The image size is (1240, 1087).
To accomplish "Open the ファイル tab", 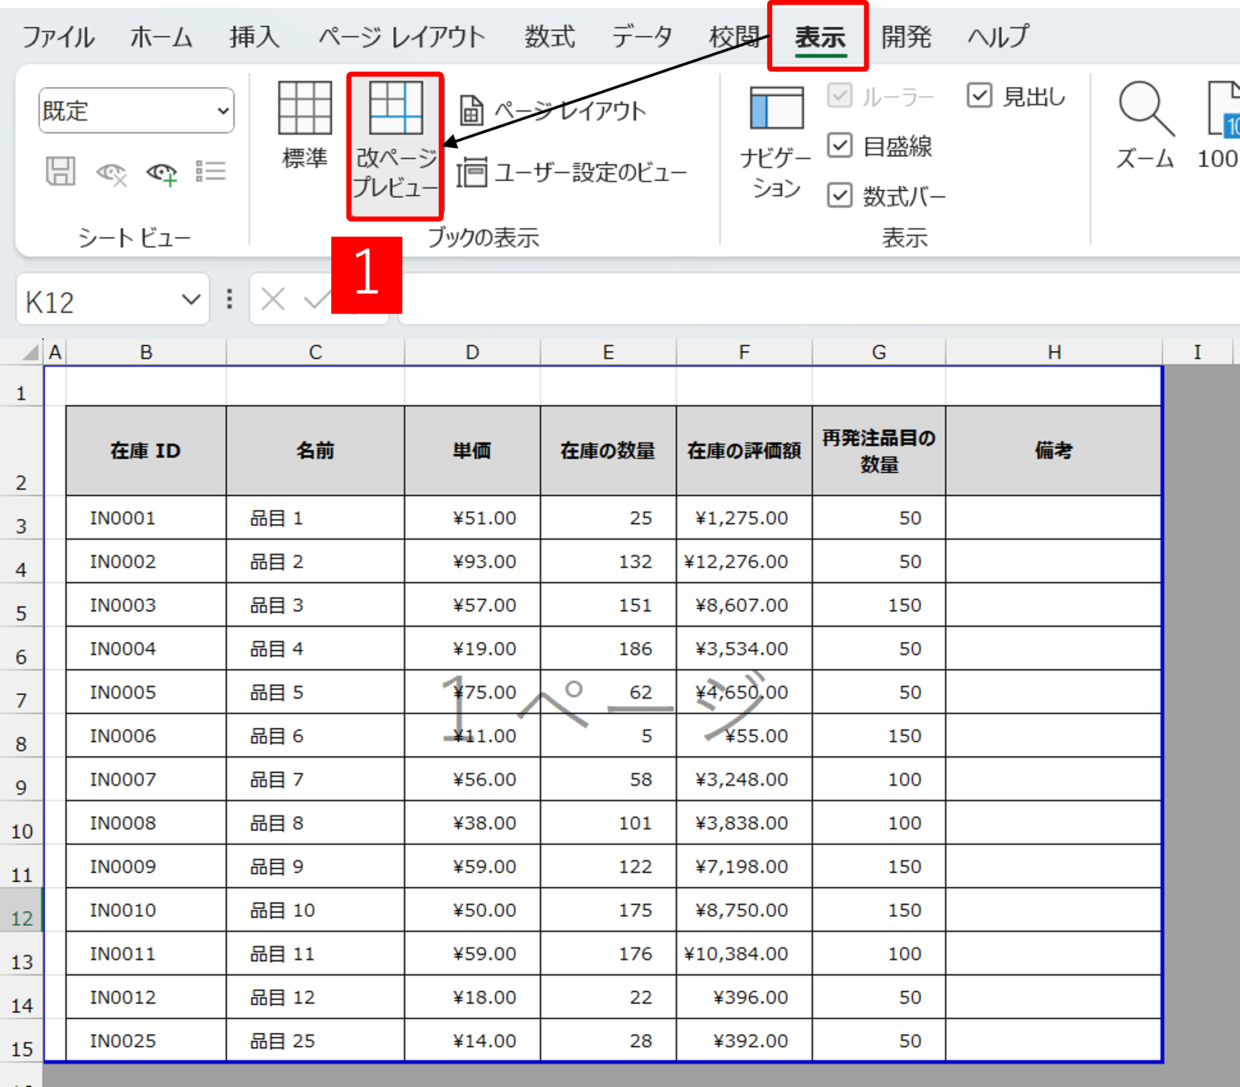I will click(x=58, y=37).
